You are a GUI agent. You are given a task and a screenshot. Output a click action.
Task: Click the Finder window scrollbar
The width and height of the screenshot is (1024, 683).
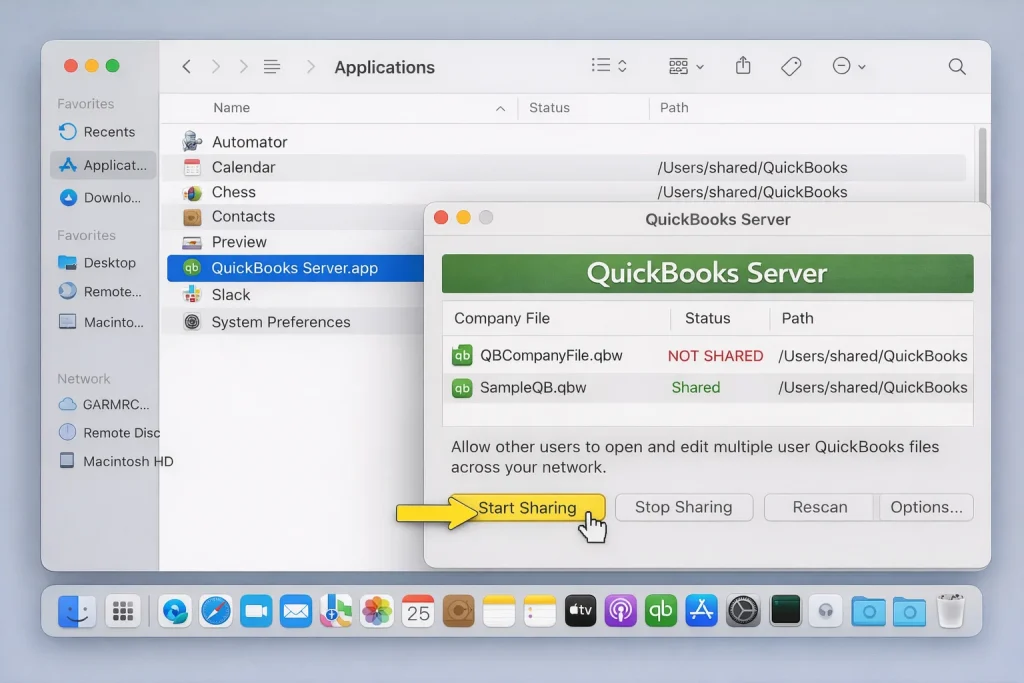coord(982,165)
